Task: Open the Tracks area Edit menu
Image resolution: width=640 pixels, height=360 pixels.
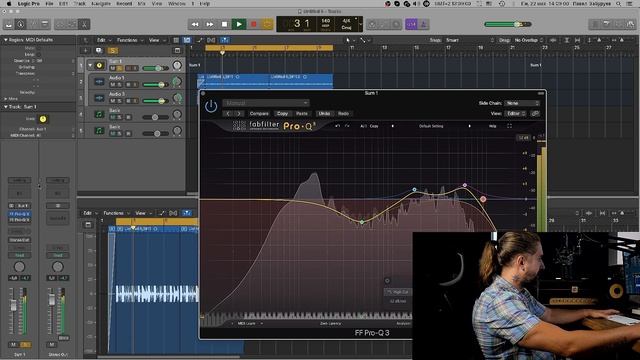Action: tap(102, 40)
